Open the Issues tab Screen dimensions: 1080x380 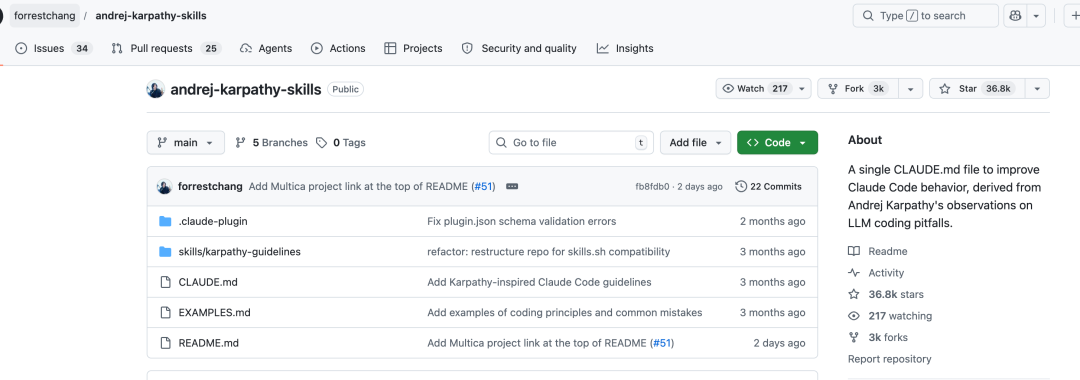pyautogui.click(x=54, y=48)
